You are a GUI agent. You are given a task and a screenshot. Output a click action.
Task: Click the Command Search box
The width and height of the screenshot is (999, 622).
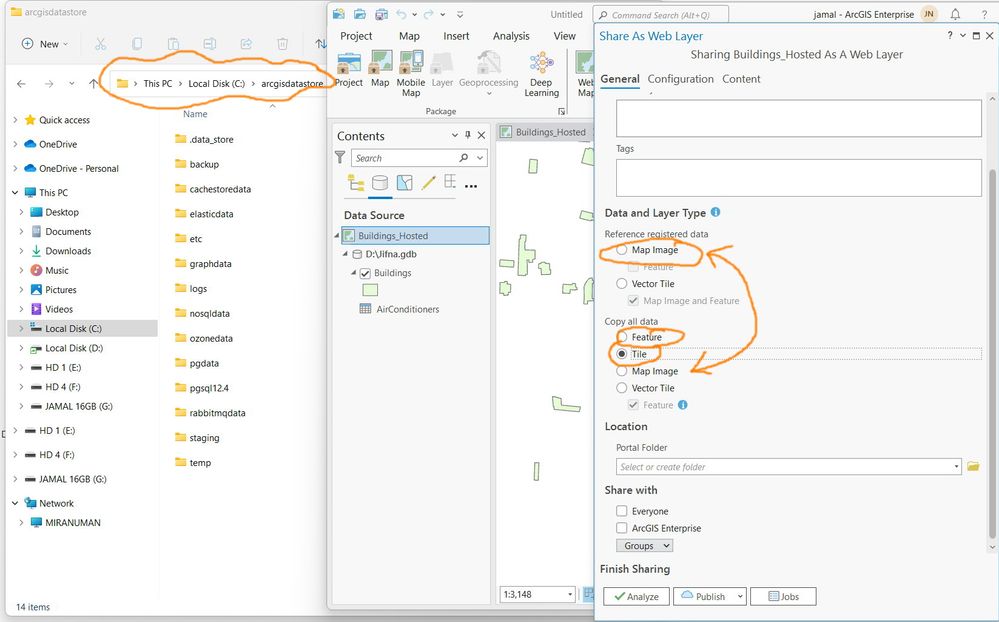[x=661, y=15]
